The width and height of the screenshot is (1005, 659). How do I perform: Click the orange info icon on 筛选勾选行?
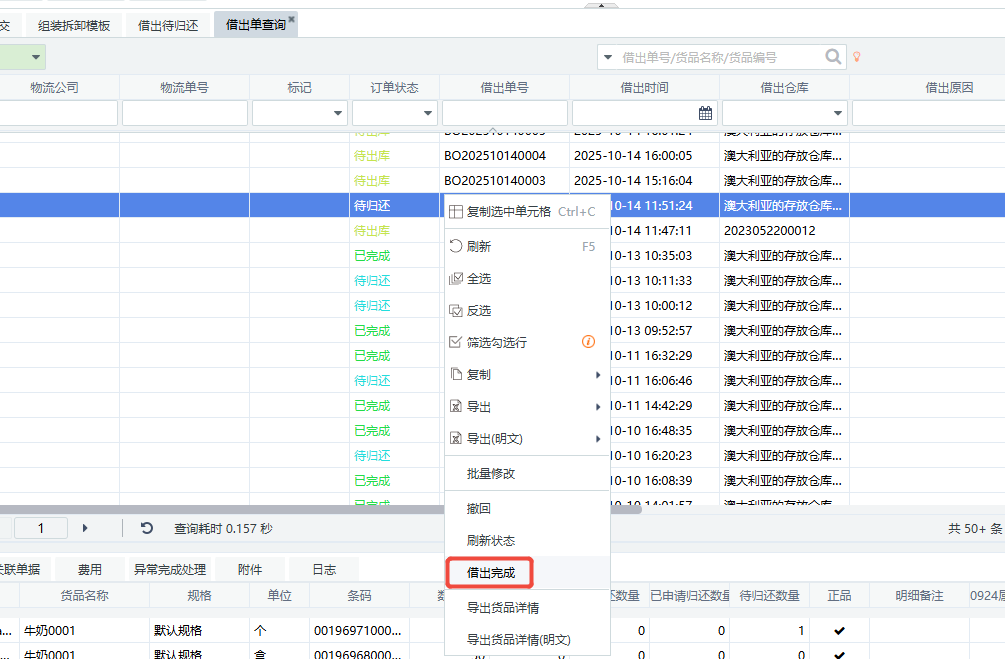(589, 342)
